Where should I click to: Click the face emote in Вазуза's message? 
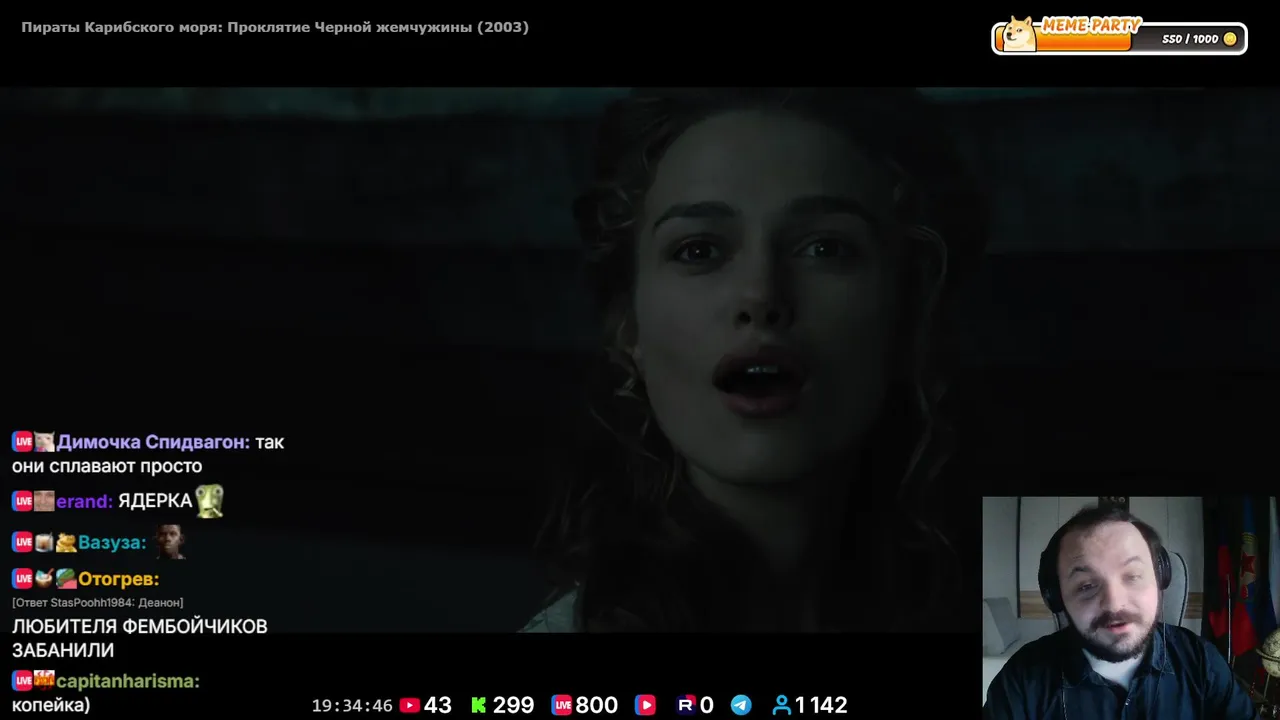[170, 542]
